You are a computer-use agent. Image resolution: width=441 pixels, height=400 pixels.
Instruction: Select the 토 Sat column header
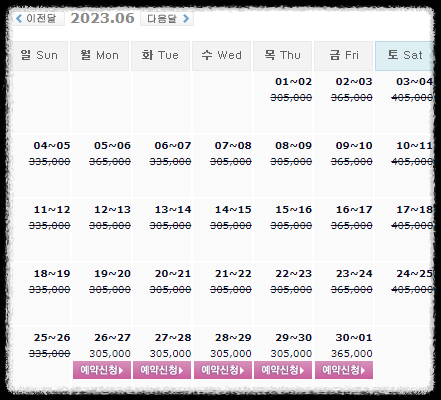point(404,56)
